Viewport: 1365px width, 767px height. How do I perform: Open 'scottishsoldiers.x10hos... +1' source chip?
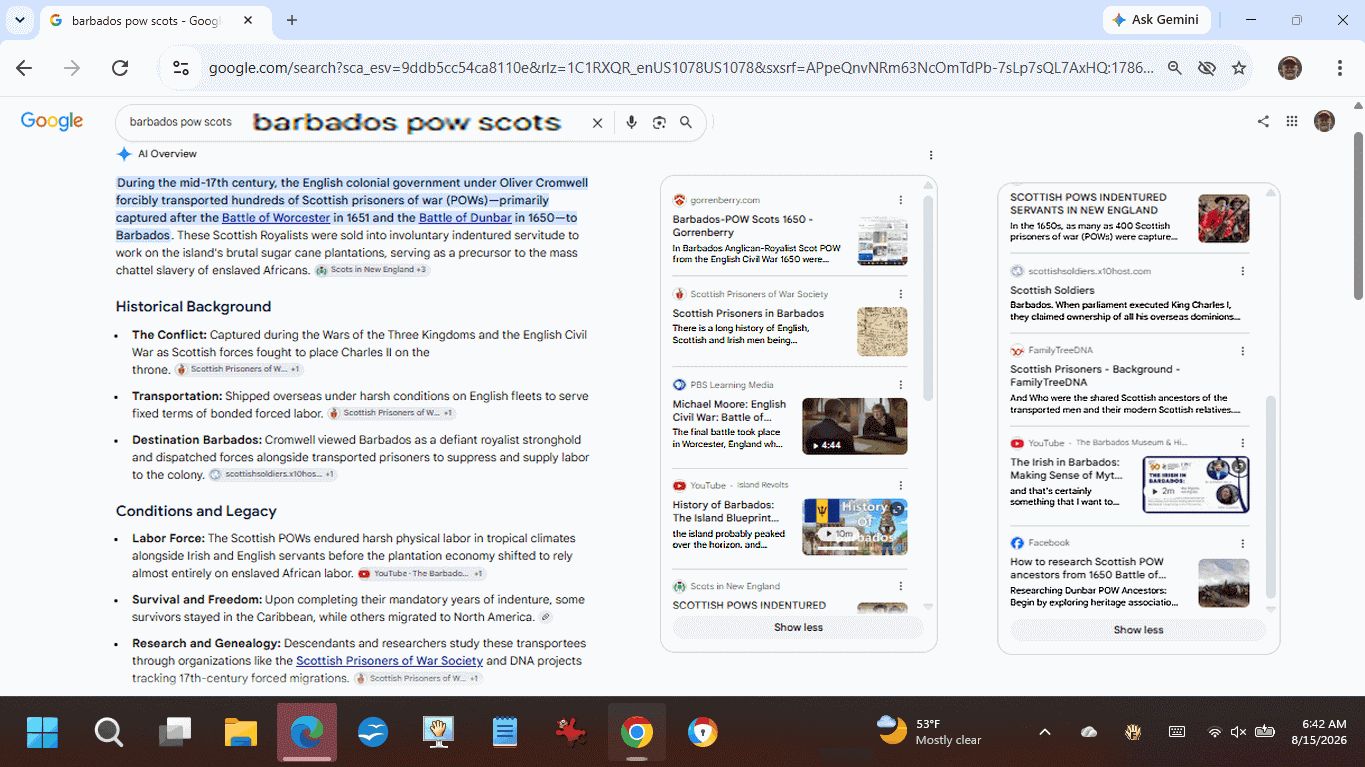(272, 474)
